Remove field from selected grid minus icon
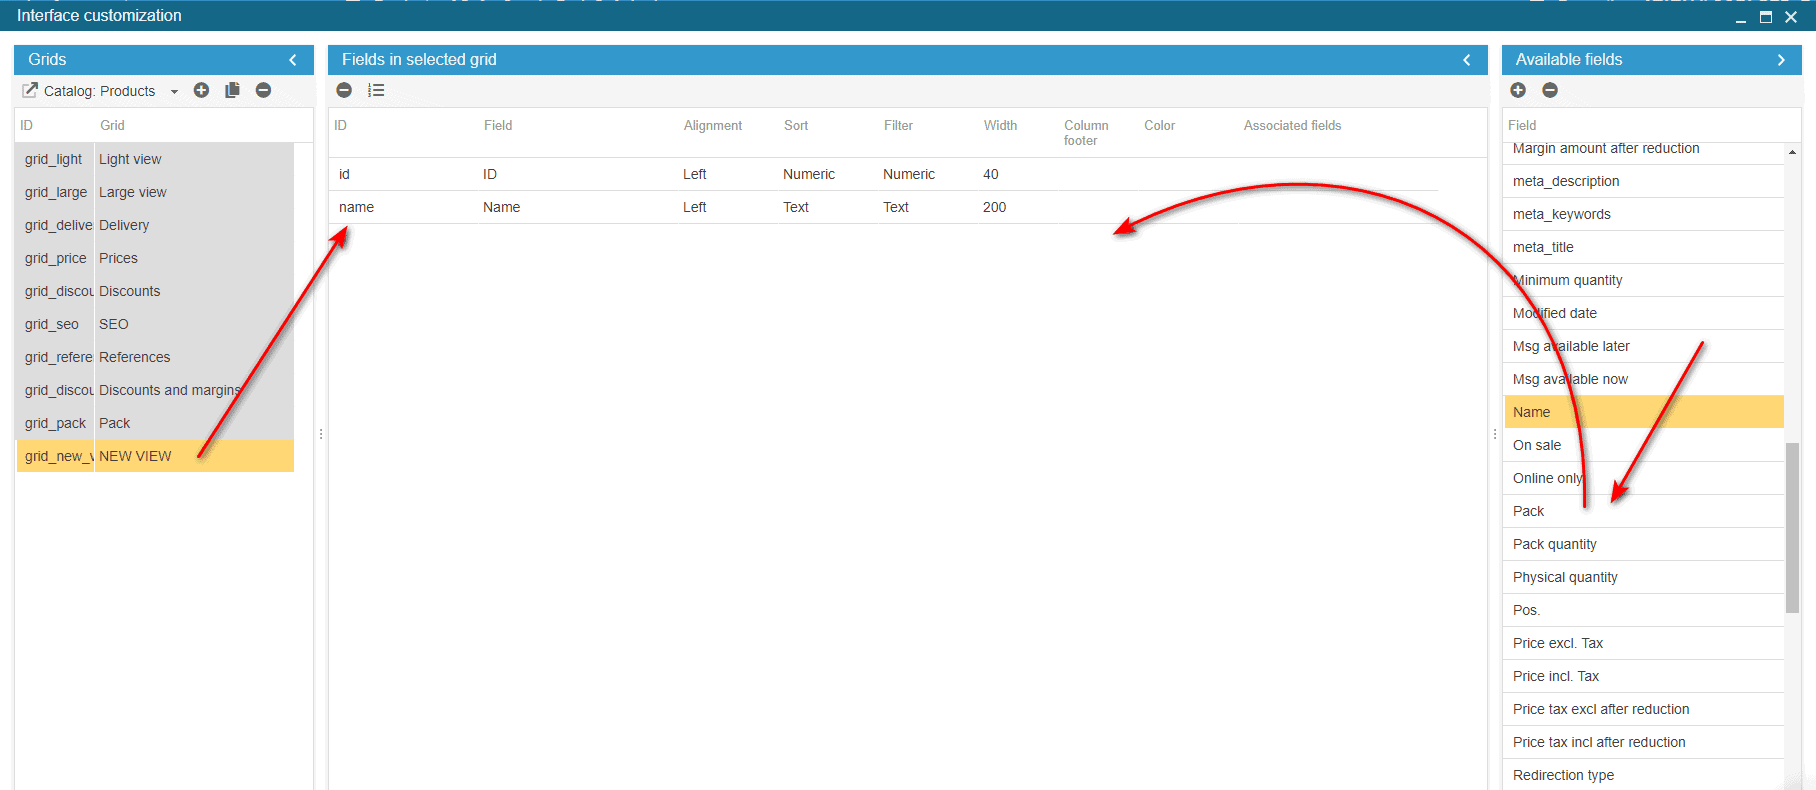This screenshot has height=790, width=1816. pyautogui.click(x=344, y=90)
